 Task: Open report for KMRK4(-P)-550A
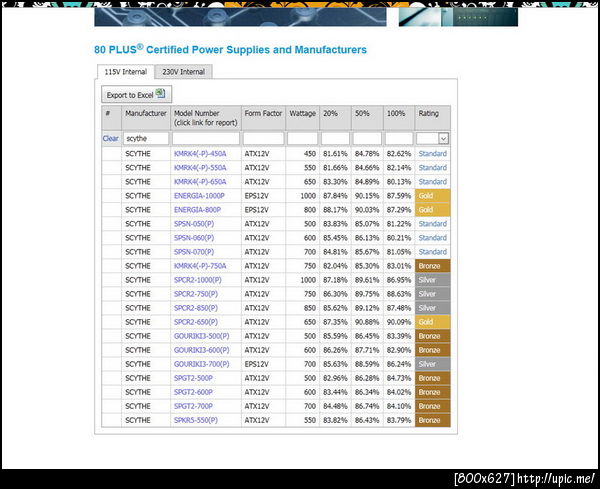point(200,168)
